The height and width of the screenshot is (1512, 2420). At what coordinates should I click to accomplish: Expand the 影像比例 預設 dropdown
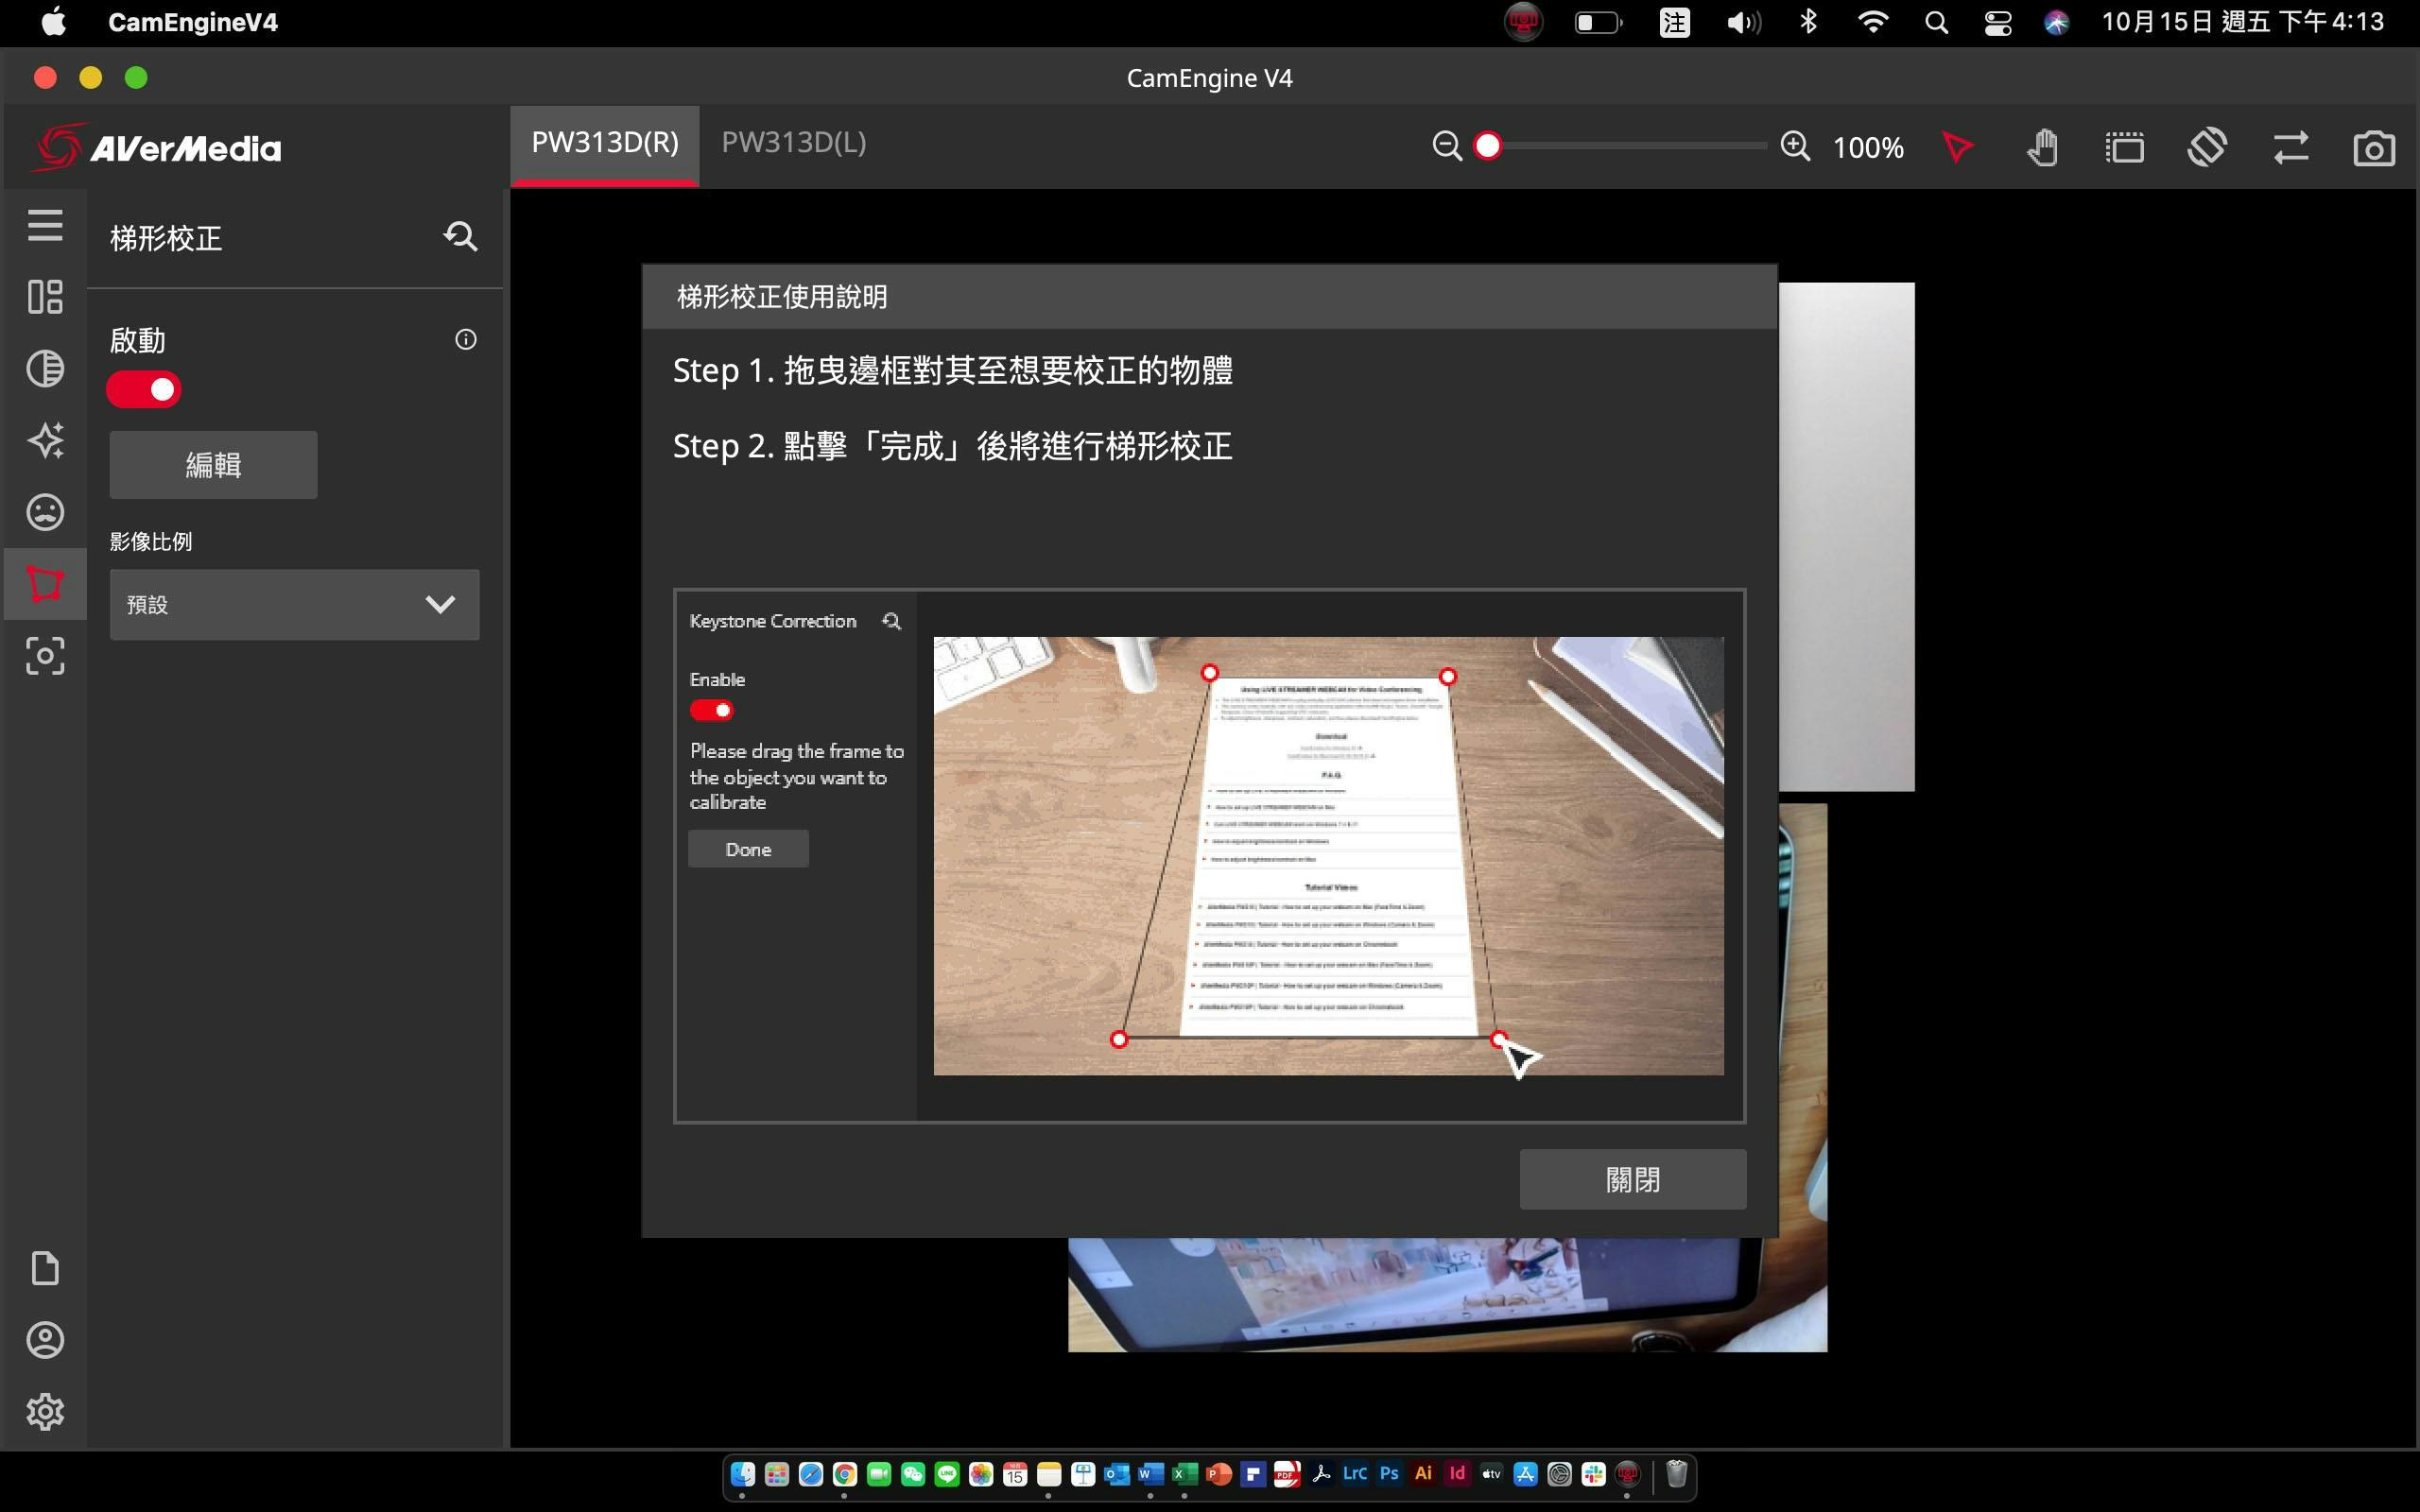(x=294, y=604)
